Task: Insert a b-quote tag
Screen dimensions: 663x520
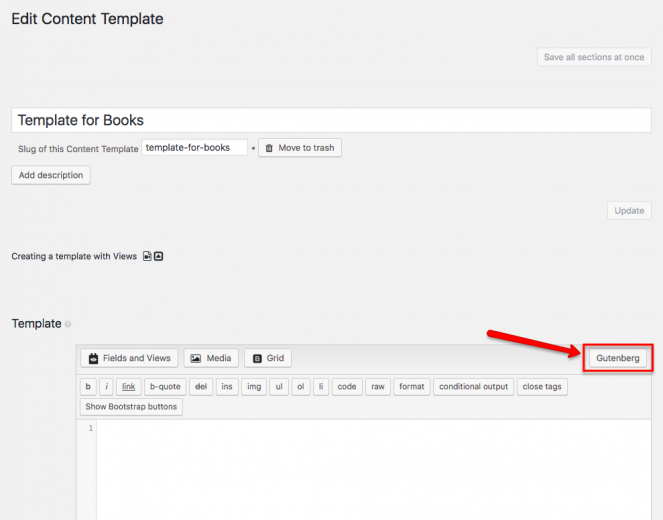Action: (165, 386)
